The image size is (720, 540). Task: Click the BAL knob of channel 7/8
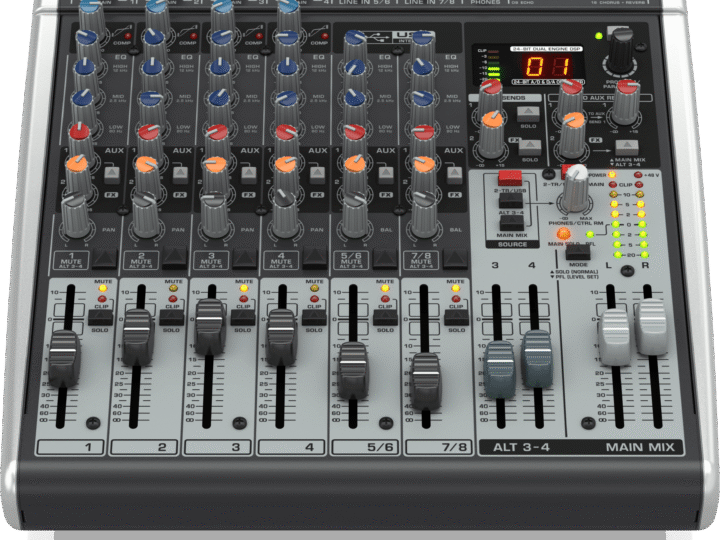click(424, 216)
